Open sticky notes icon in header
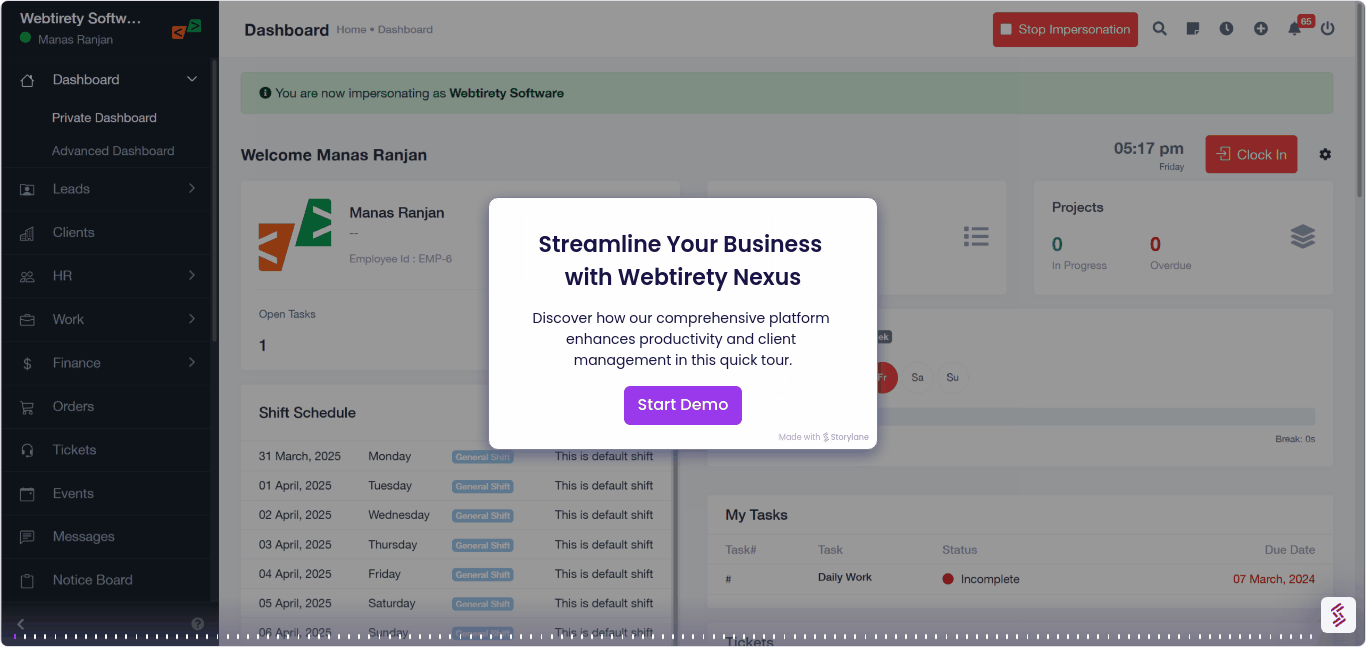This screenshot has width=1366, height=647. point(1193,29)
